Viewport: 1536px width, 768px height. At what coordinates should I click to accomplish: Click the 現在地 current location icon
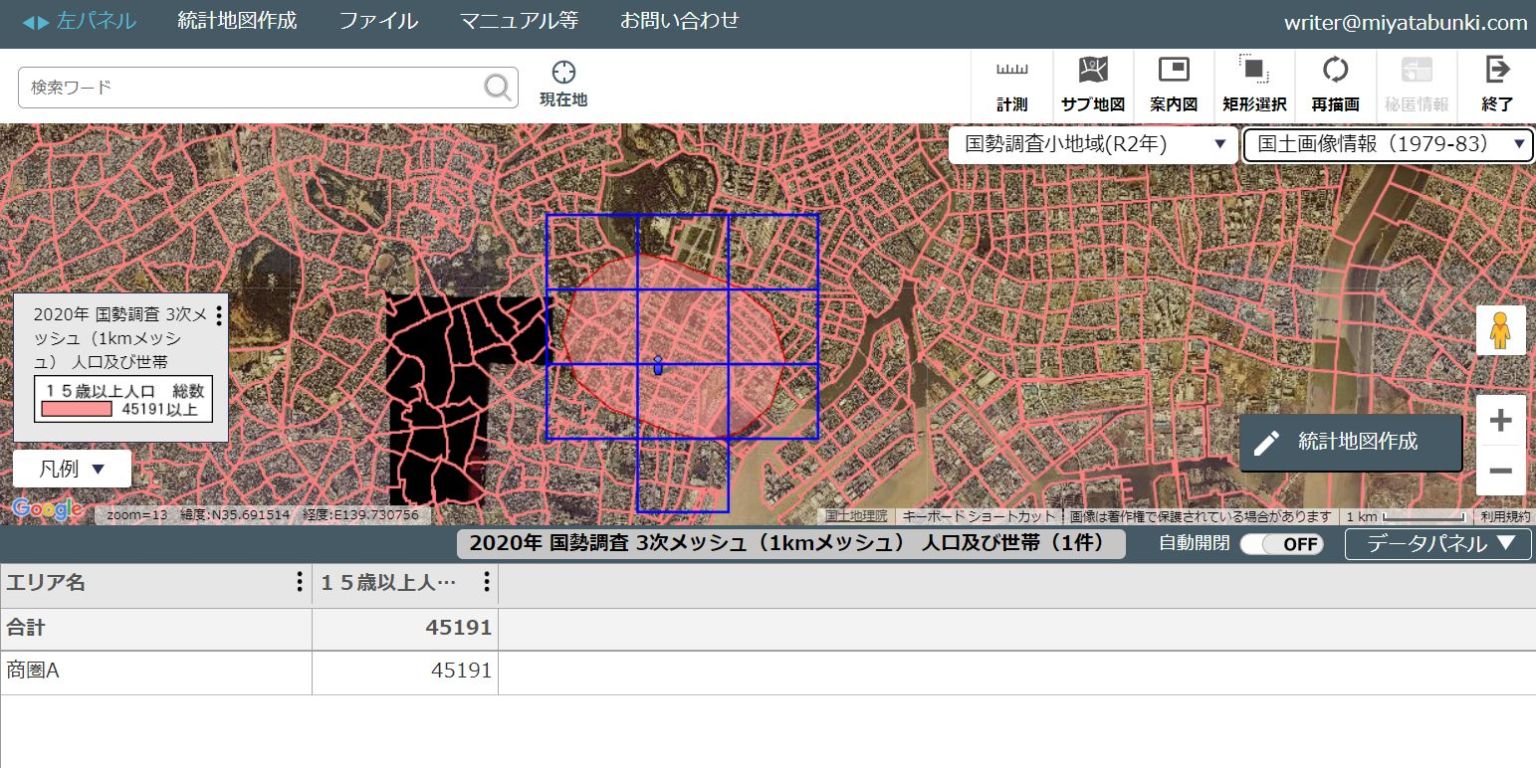[563, 80]
